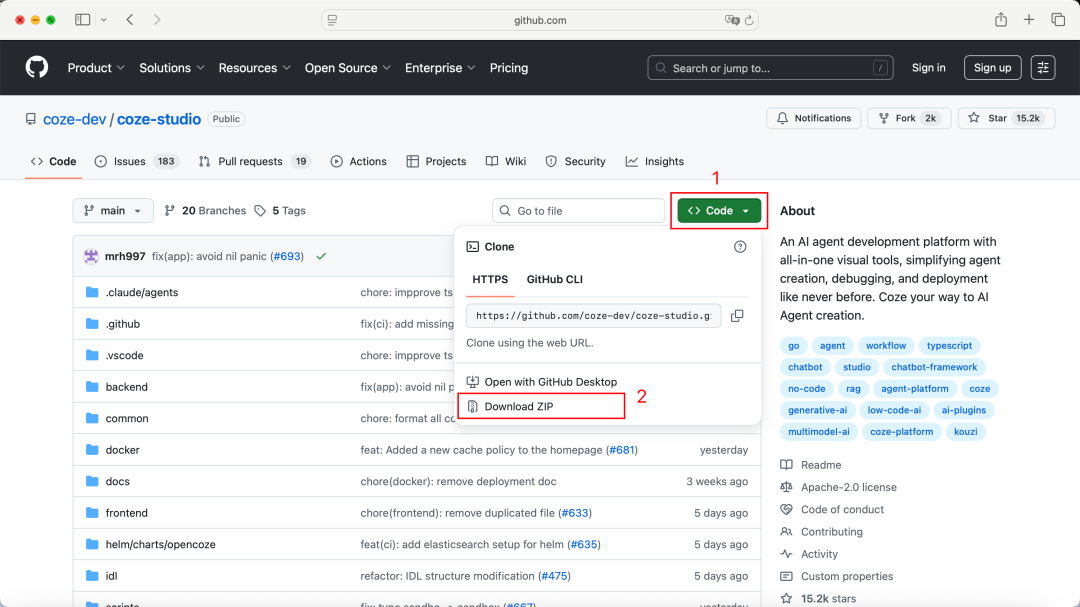This screenshot has width=1080, height=607.
Task: Open the Security tab
Action: [x=575, y=161]
